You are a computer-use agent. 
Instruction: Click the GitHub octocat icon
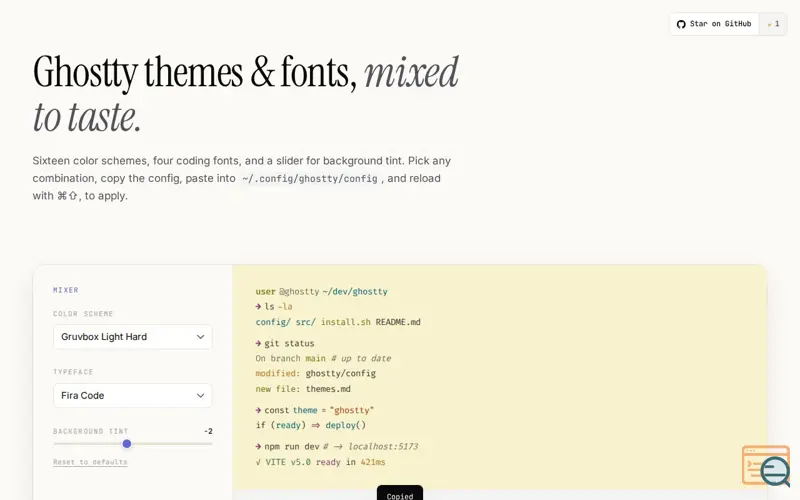681,24
